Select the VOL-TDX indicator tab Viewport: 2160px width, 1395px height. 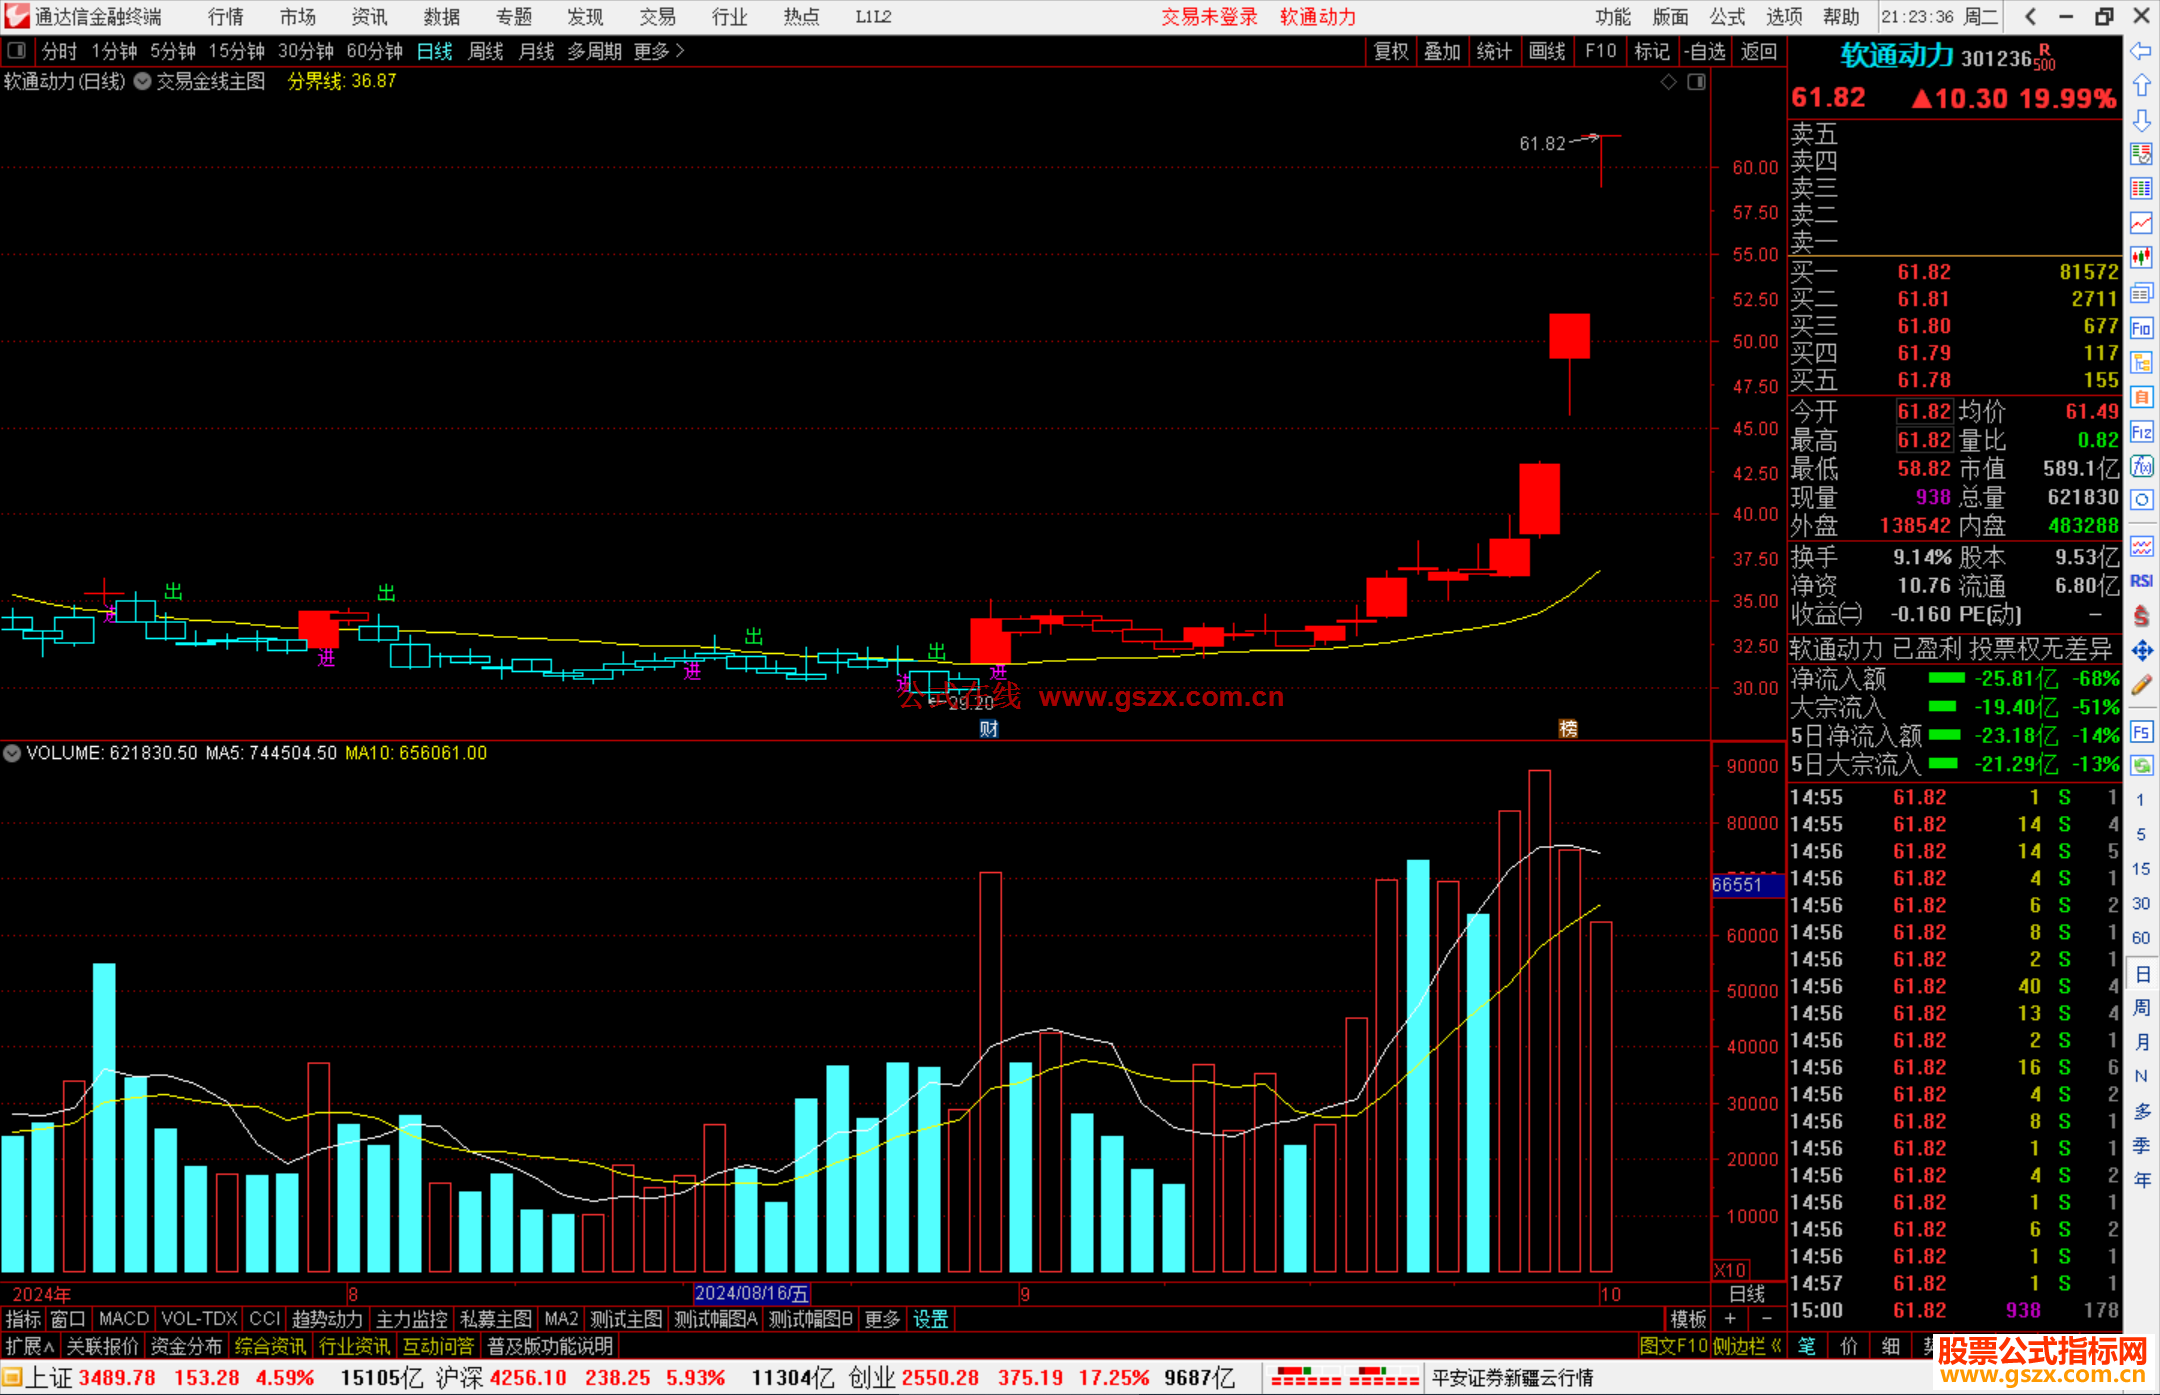click(199, 1319)
